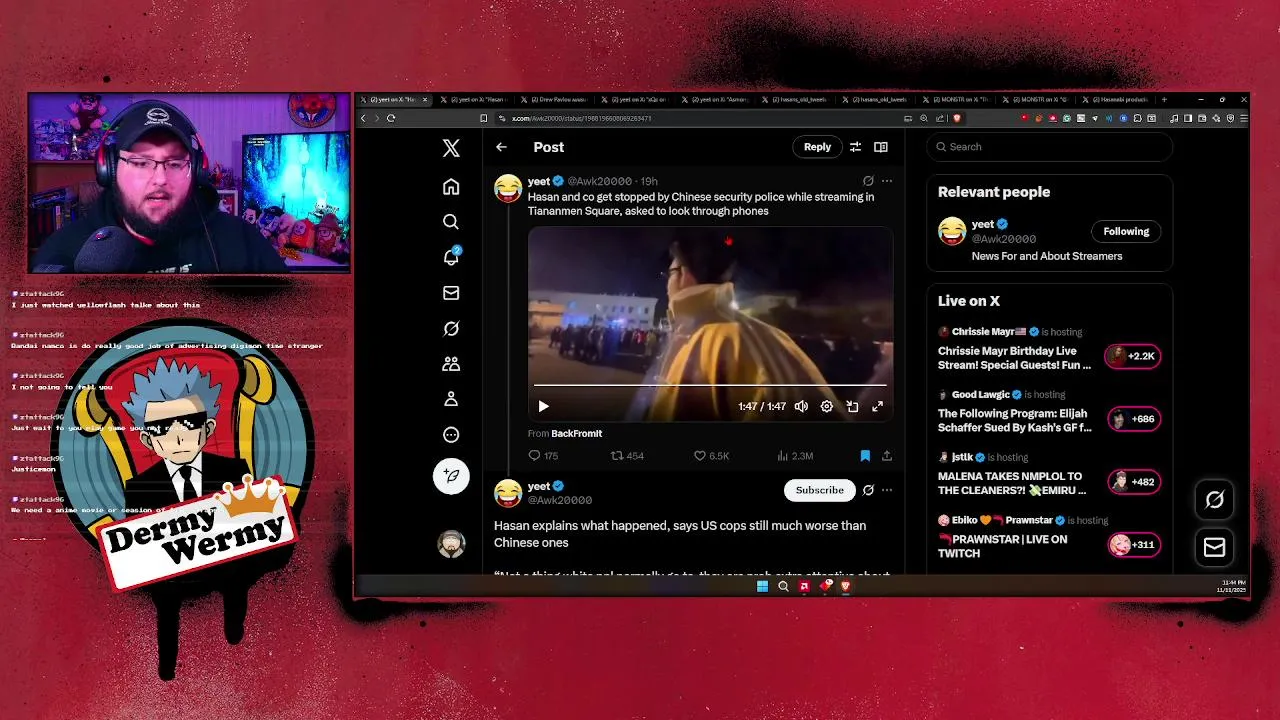Open the taskbar clock showing 11:44 PM

[1232, 586]
